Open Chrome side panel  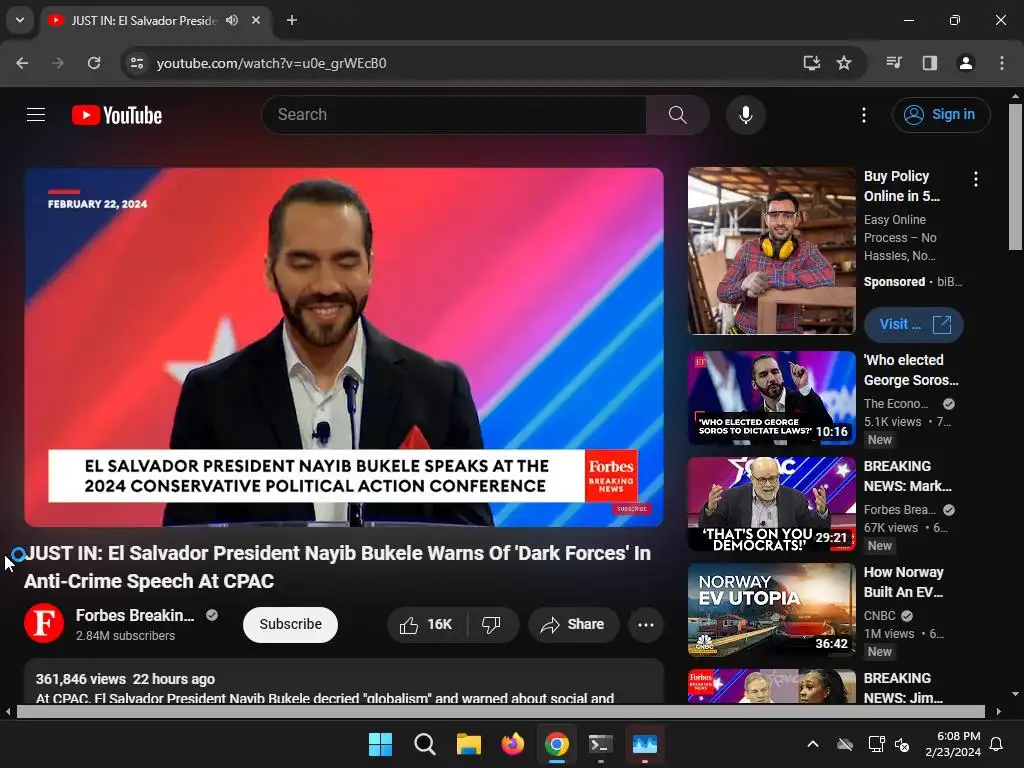coord(929,63)
